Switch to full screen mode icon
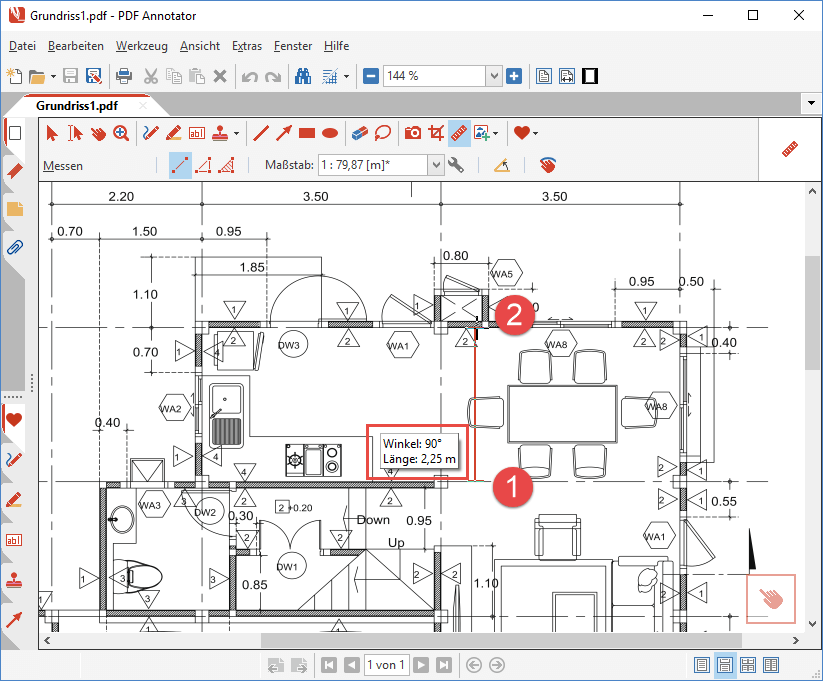The width and height of the screenshot is (823, 681). pyautogui.click(x=590, y=76)
